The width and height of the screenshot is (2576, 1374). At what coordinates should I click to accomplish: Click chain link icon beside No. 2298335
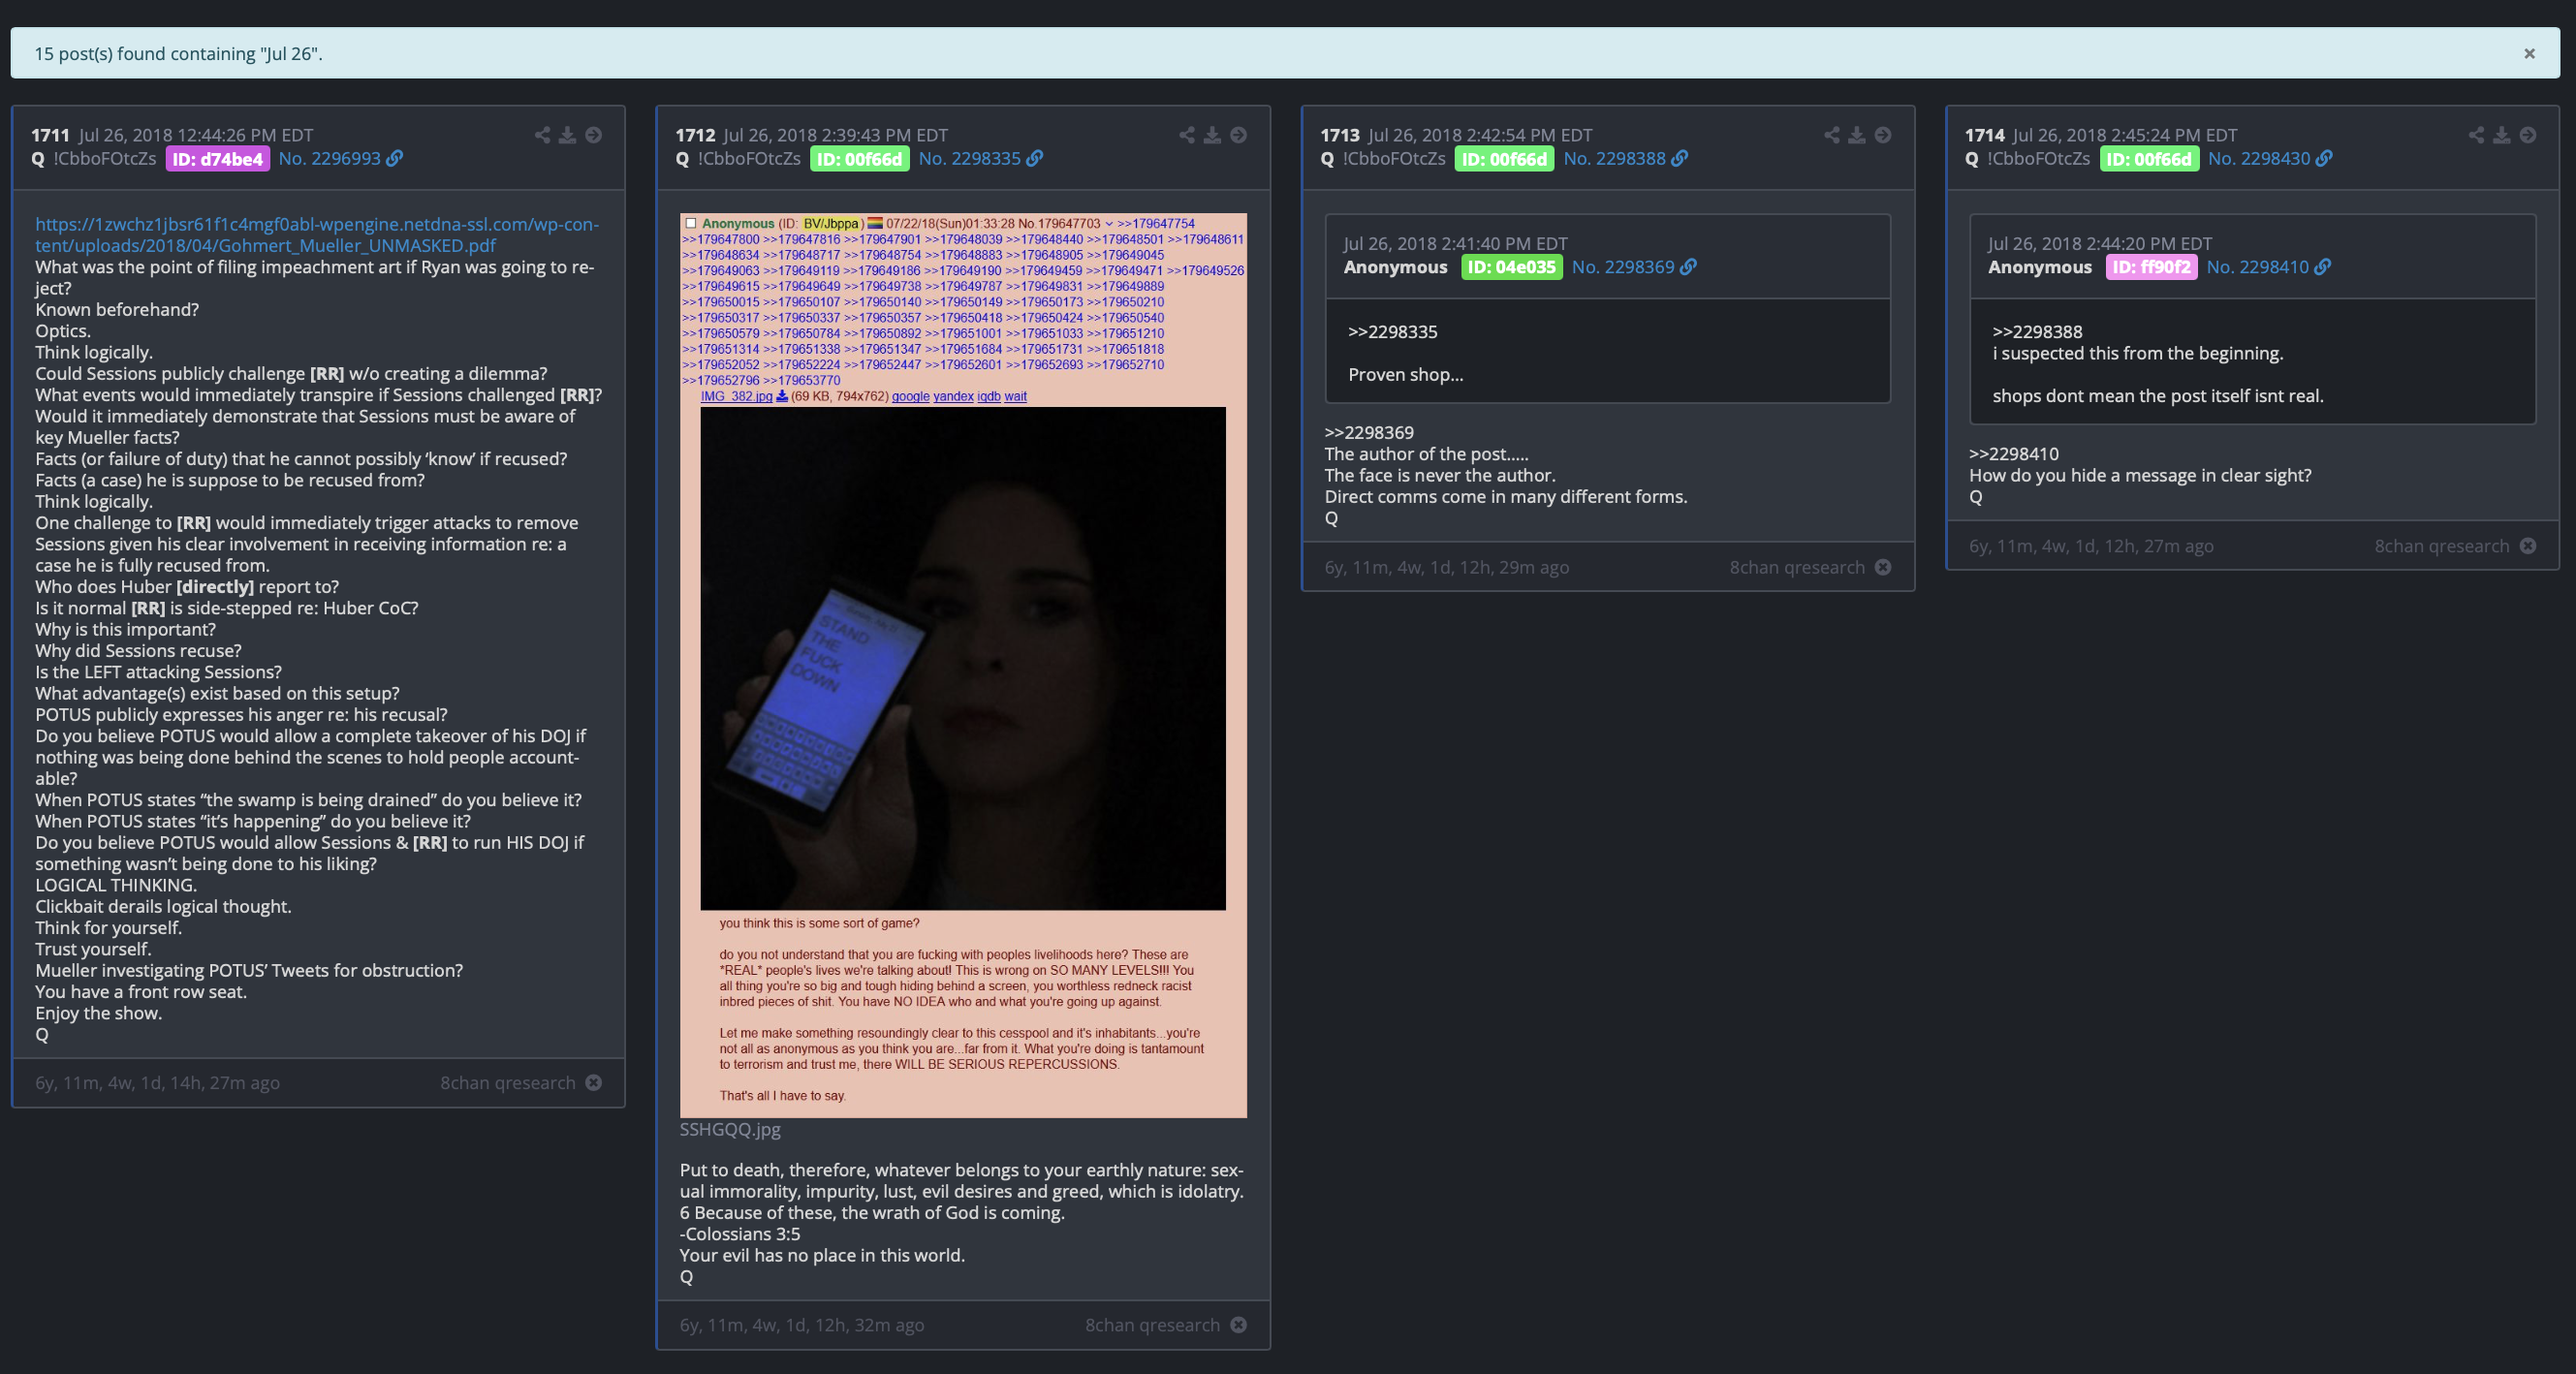(x=1035, y=158)
